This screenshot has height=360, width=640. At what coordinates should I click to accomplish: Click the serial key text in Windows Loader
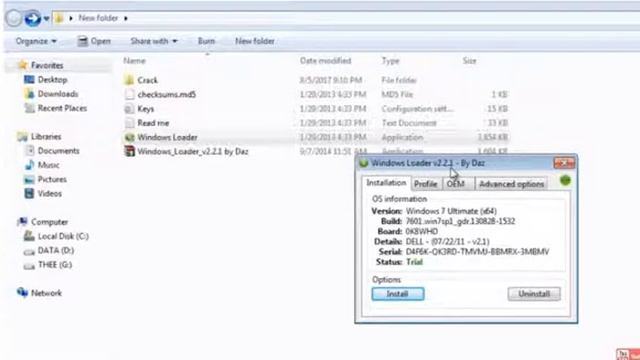477,252
